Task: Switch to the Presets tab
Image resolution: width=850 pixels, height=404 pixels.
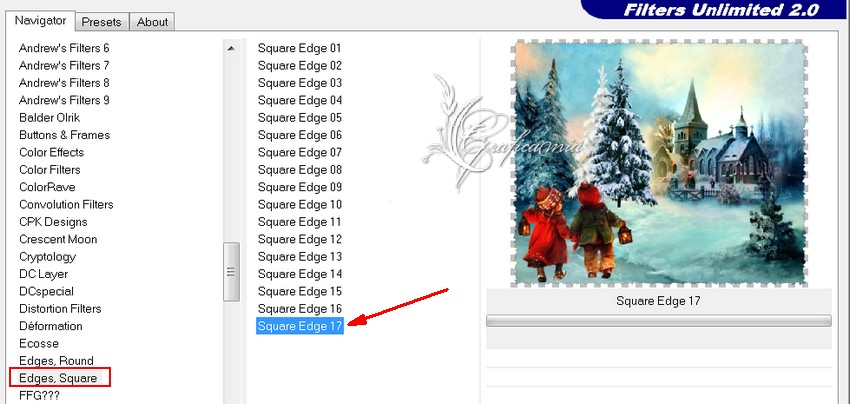Action: 101,22
